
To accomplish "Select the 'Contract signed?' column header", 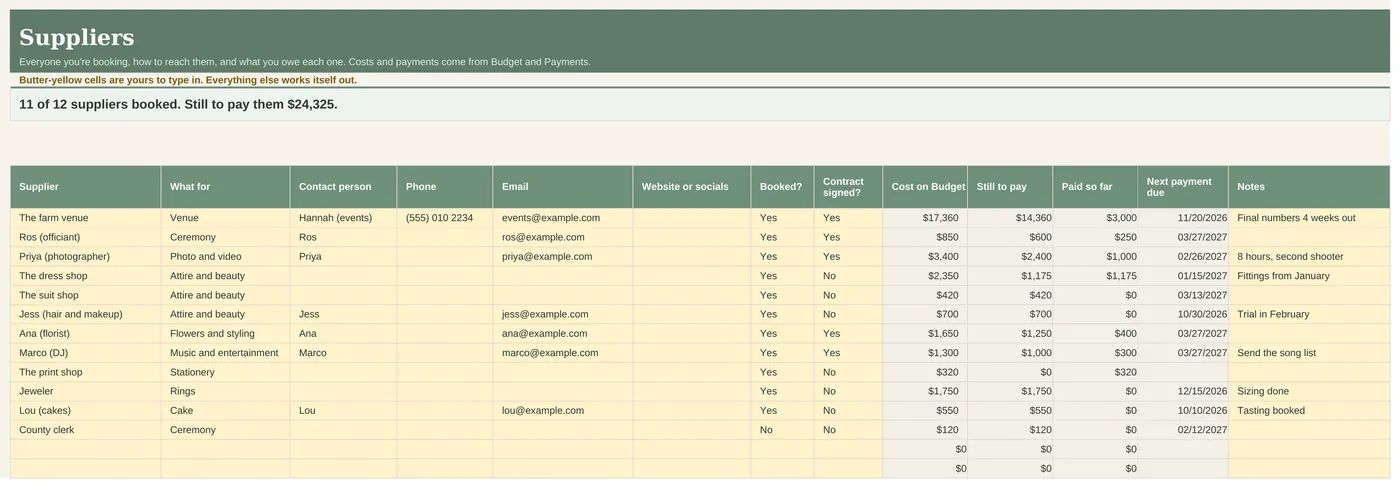I will 849,187.
